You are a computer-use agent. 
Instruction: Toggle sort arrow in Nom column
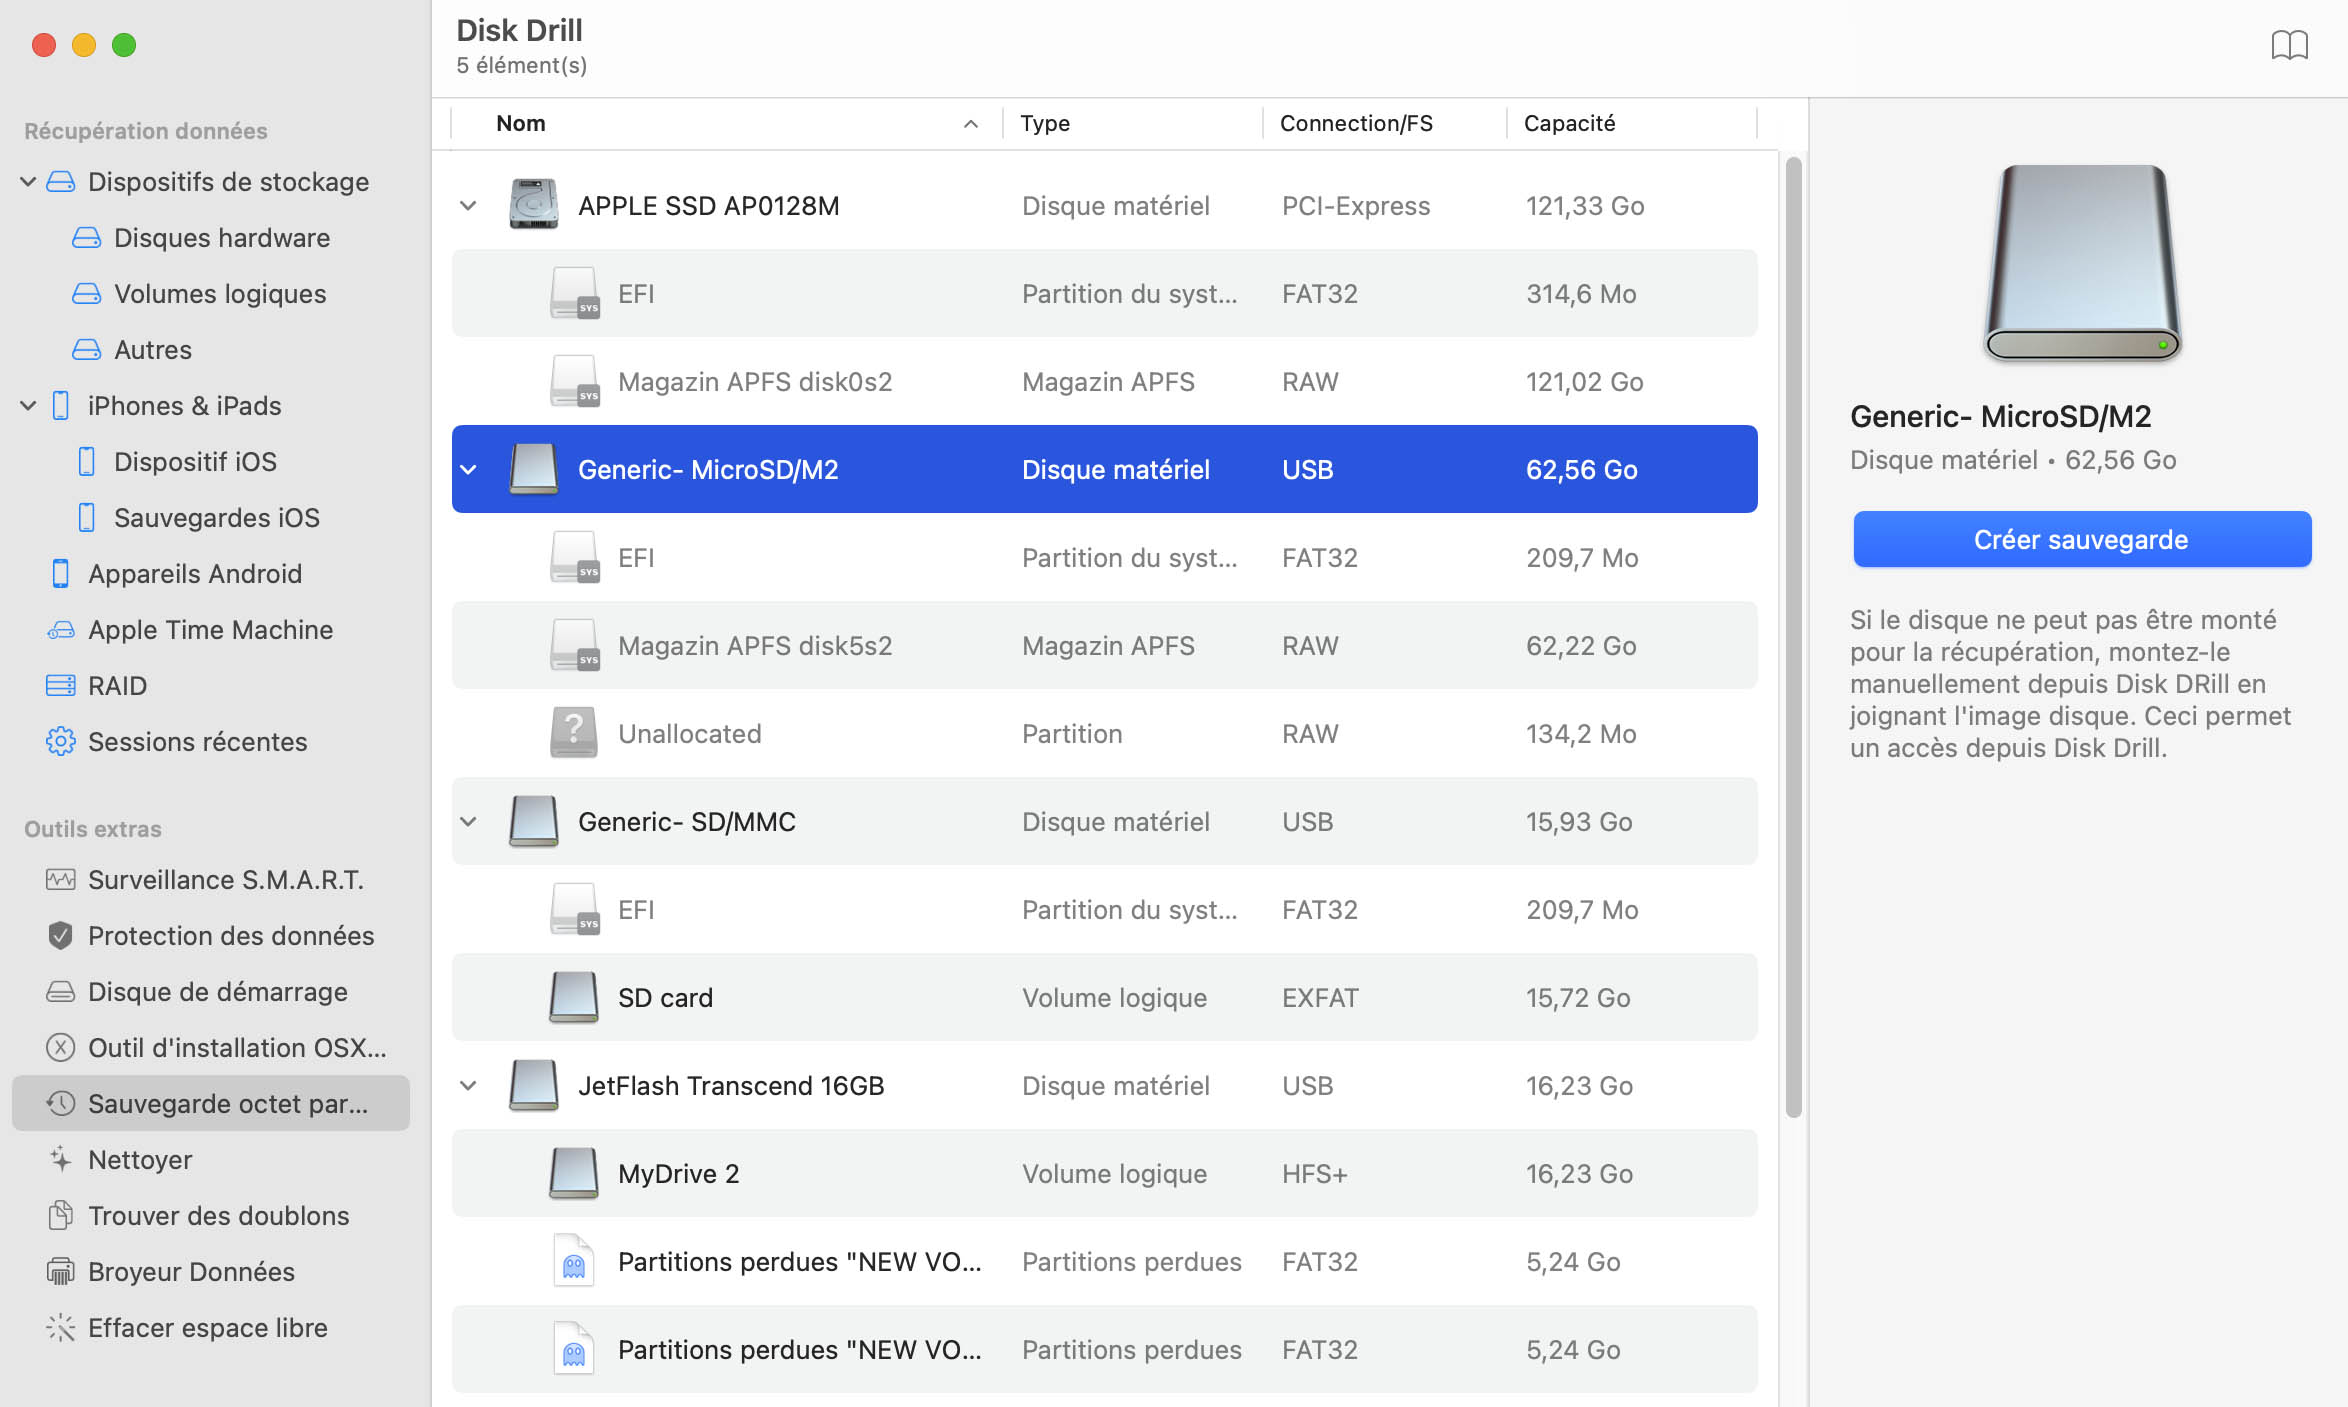pos(970,124)
